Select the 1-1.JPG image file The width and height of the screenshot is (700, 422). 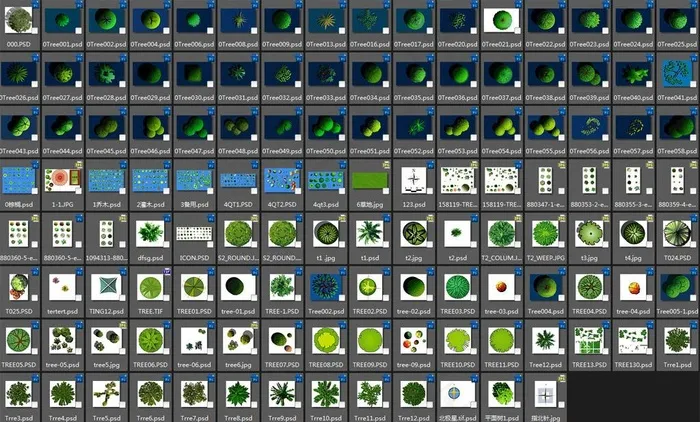click(x=62, y=180)
